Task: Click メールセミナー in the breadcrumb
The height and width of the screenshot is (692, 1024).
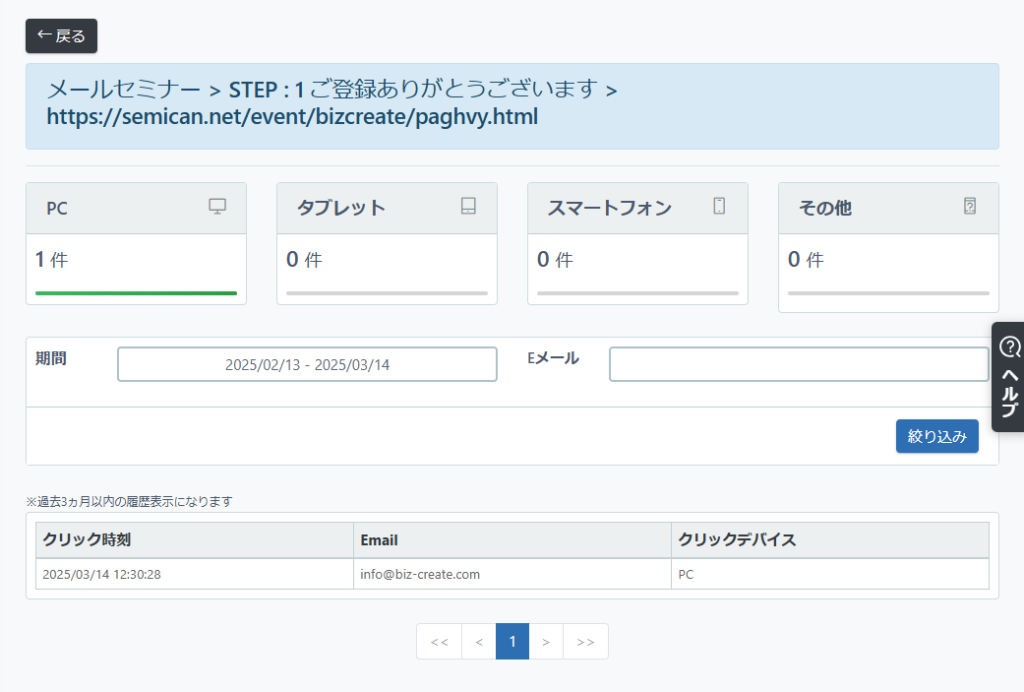Action: (123, 89)
